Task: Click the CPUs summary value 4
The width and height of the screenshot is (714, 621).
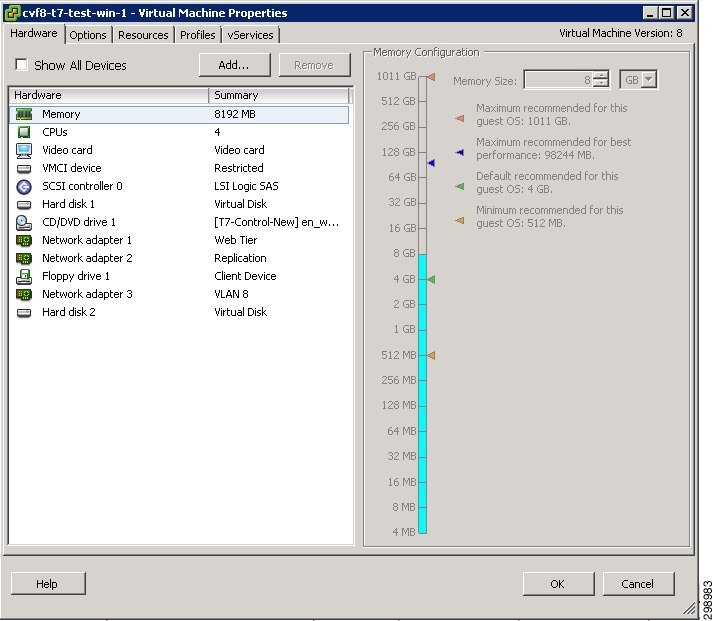Action: click(217, 132)
